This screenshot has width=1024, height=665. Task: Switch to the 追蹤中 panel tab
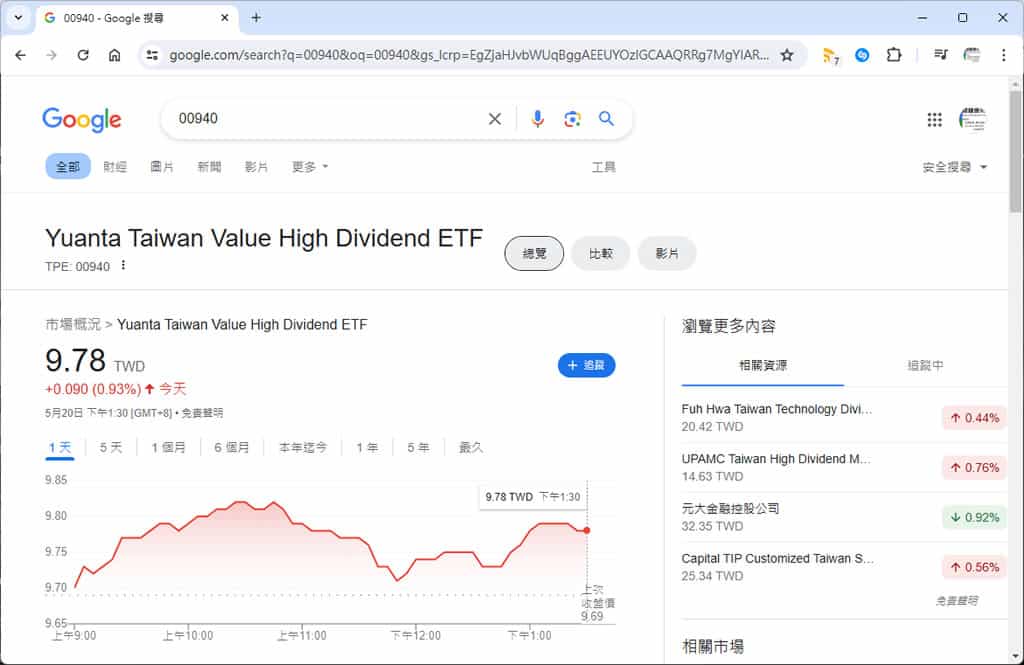pyautogui.click(x=925, y=365)
